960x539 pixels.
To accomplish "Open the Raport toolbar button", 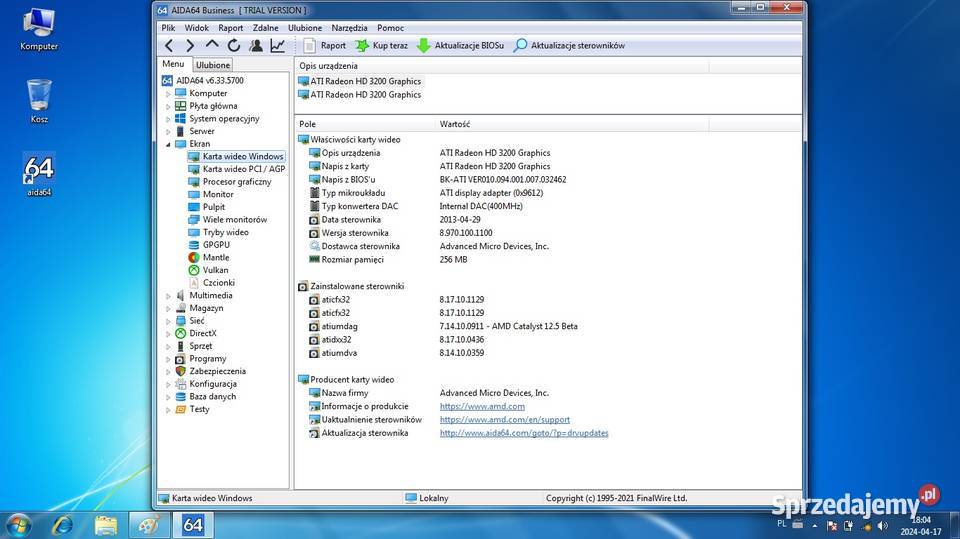I will 325,45.
